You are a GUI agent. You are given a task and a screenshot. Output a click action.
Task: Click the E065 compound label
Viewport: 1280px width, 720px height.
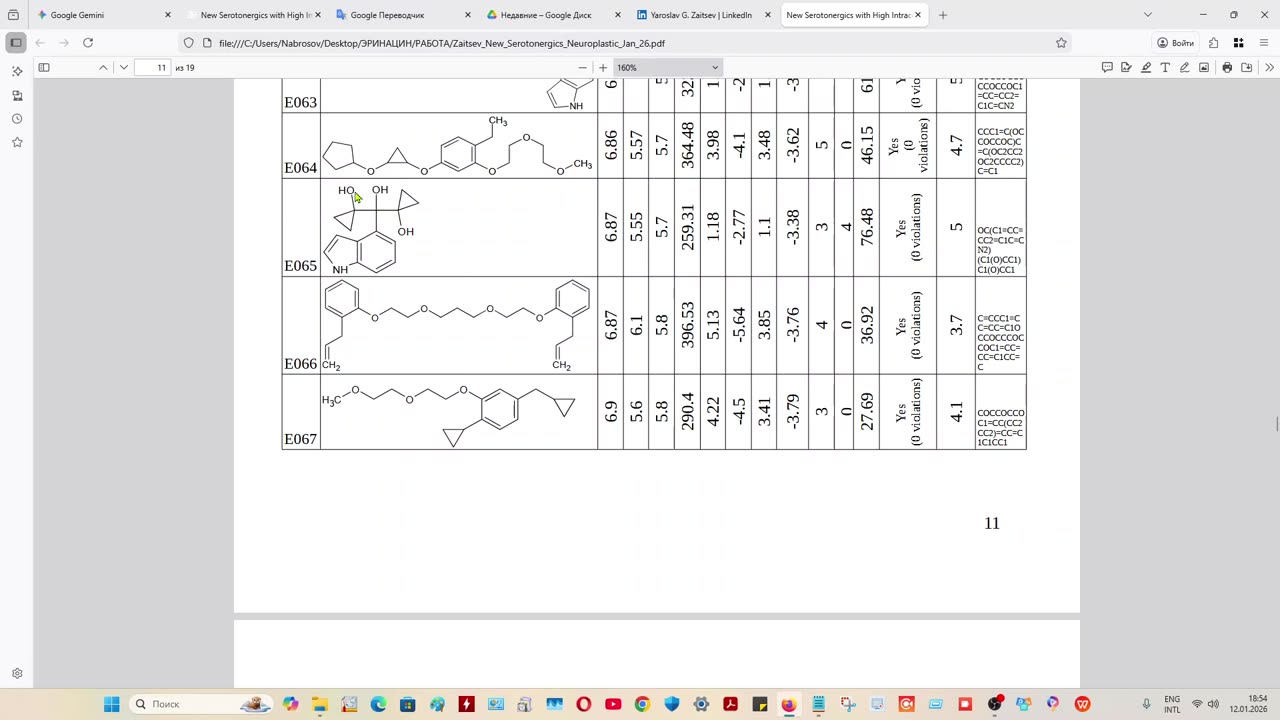tap(301, 266)
